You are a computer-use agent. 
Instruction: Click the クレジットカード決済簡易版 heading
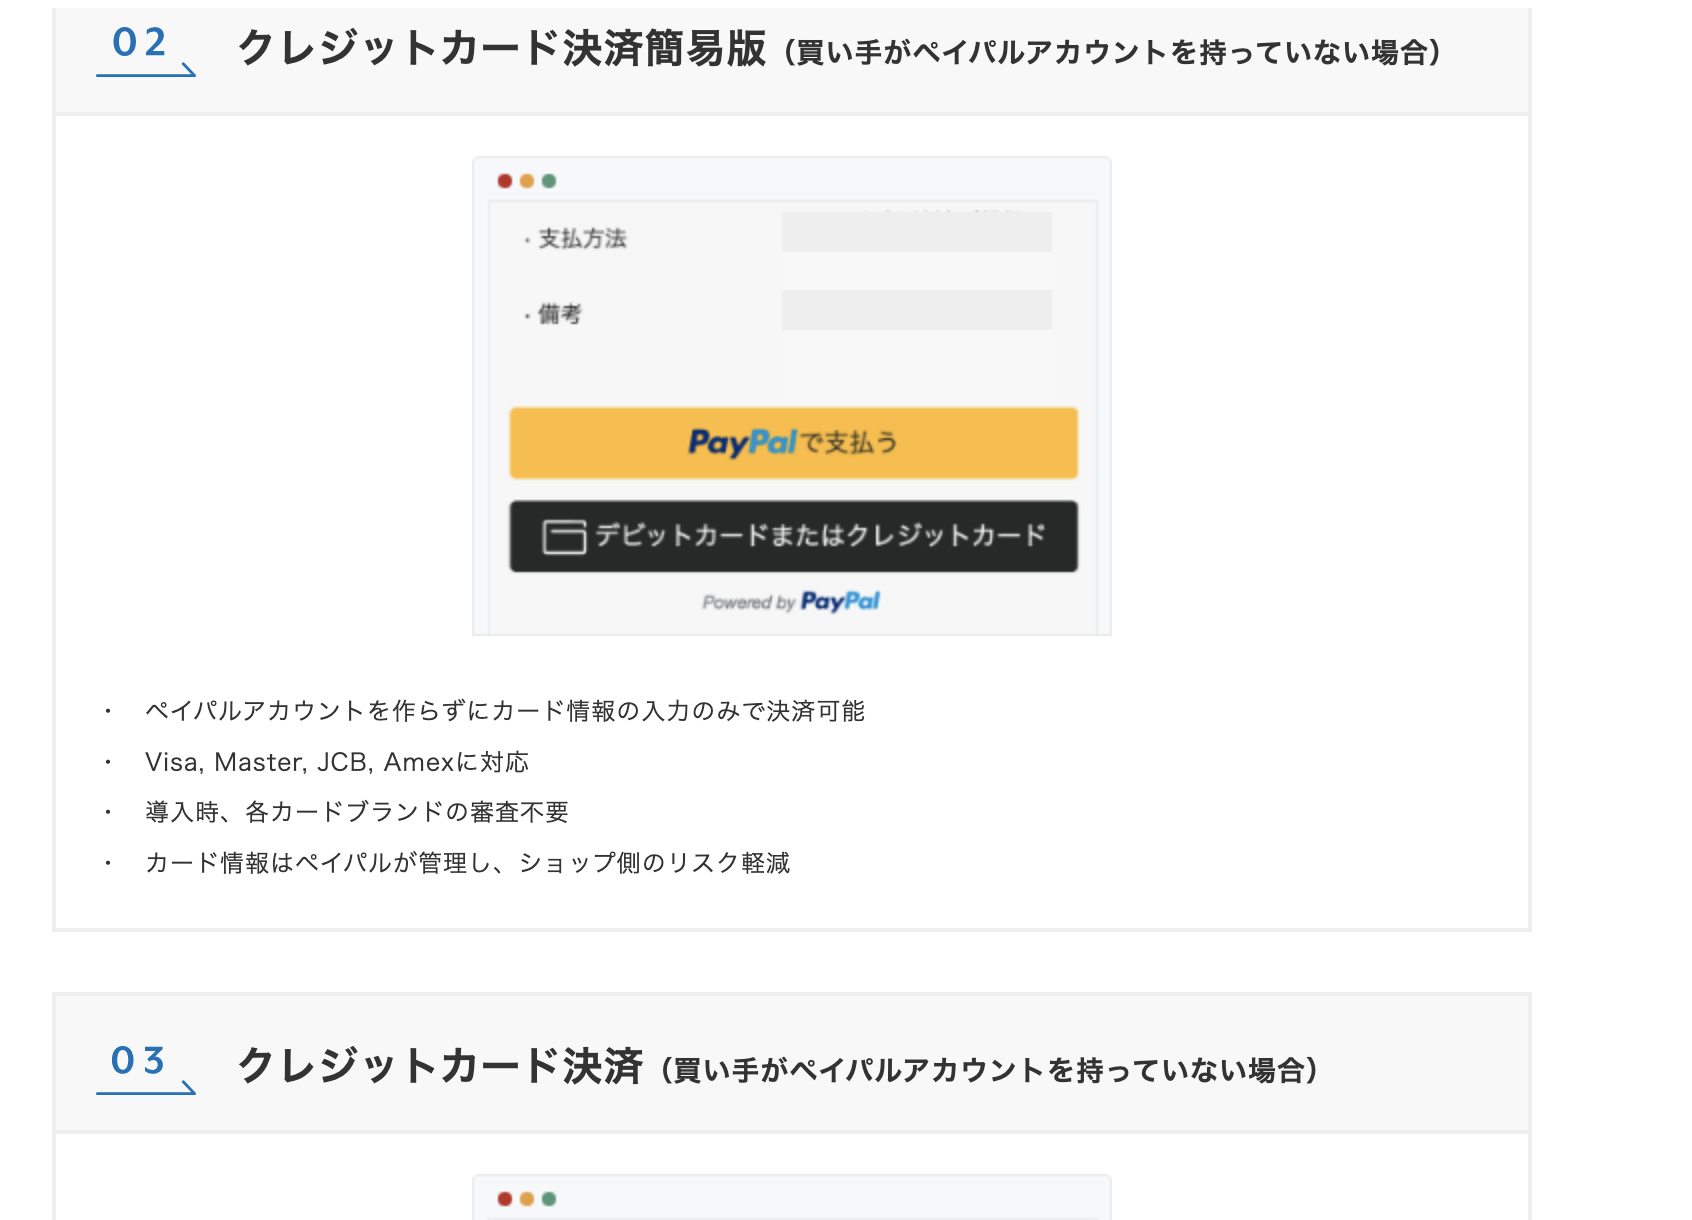point(502,48)
